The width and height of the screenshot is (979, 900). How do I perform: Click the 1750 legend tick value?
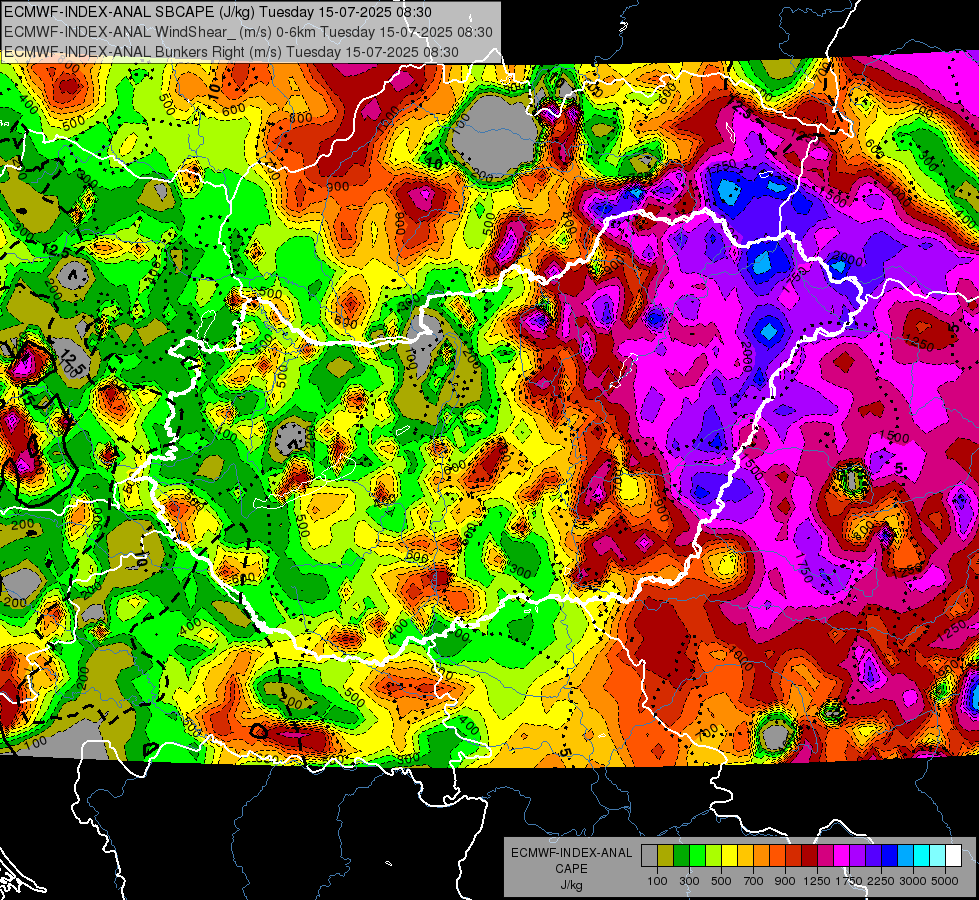849,881
